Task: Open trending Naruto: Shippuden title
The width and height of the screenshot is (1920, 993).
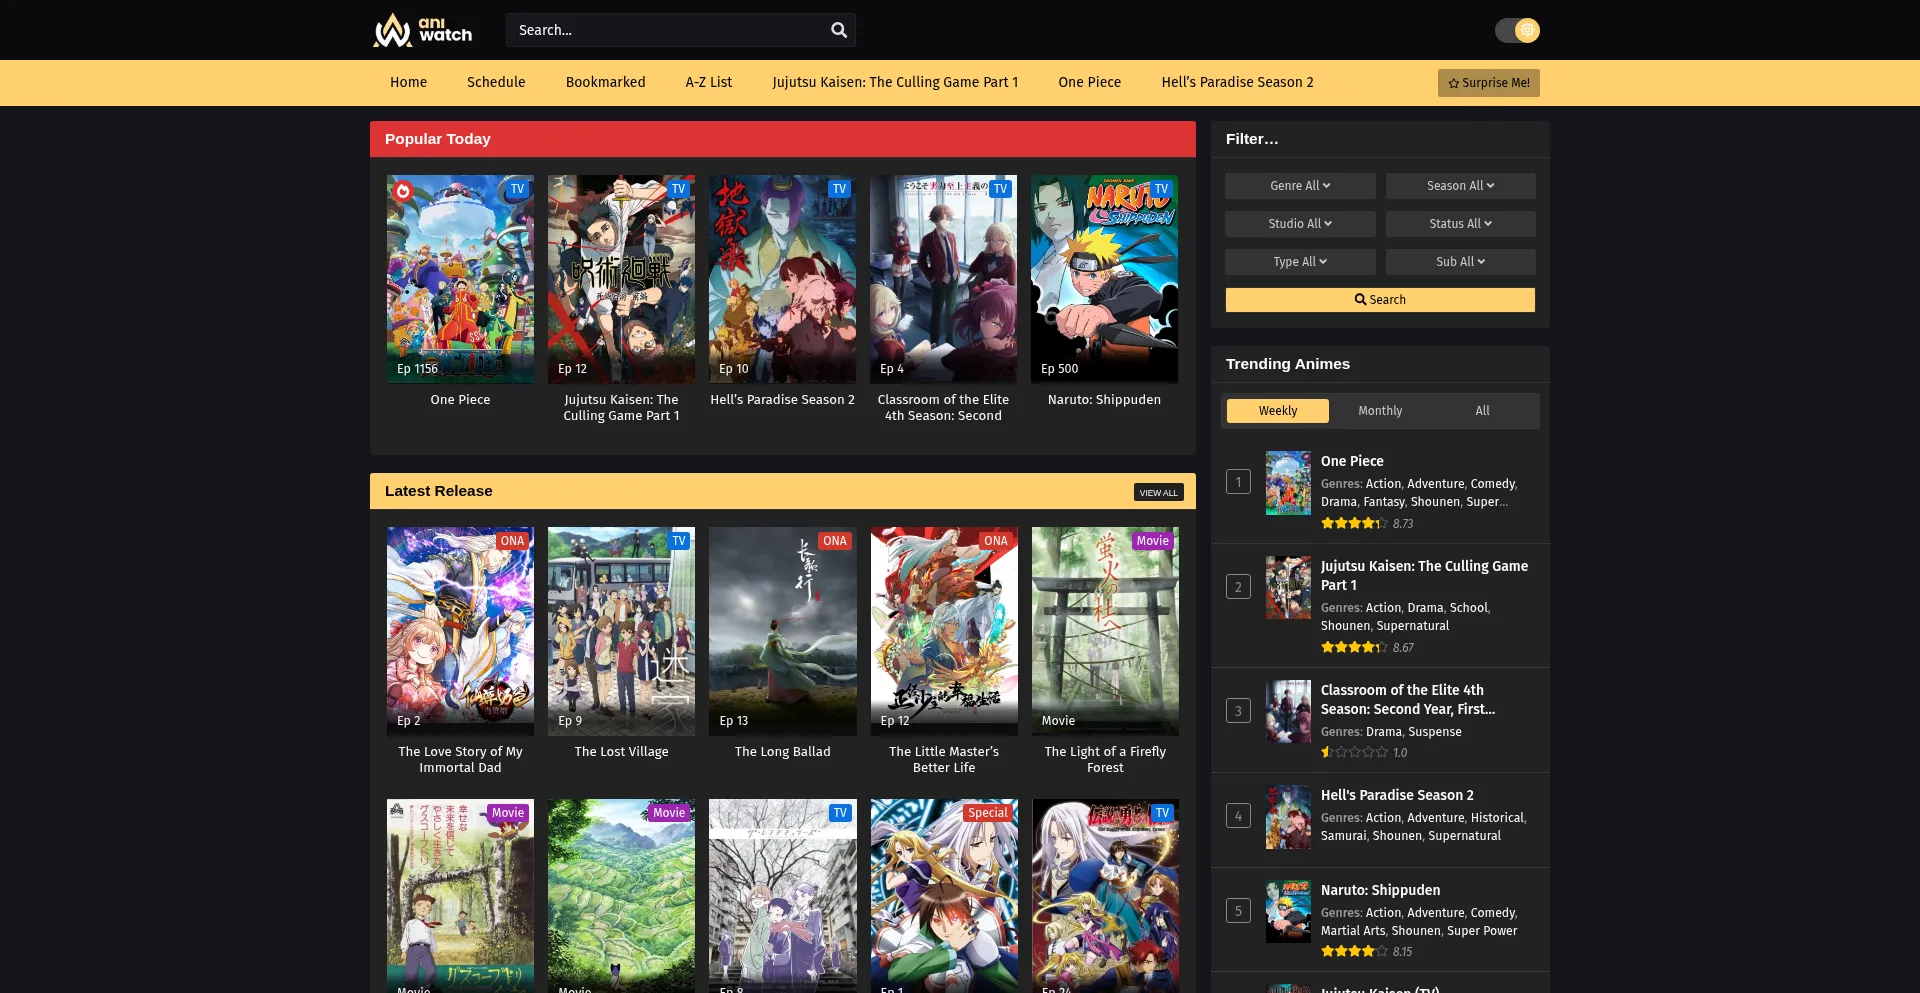Action: click(1380, 890)
